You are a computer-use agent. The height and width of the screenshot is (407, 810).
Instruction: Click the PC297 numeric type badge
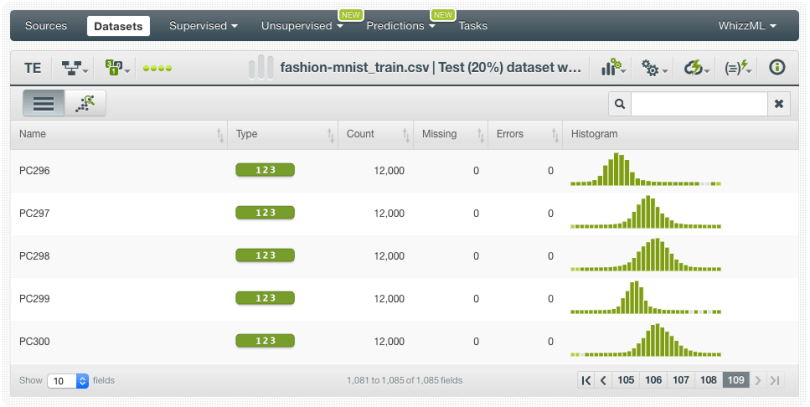[x=265, y=213]
